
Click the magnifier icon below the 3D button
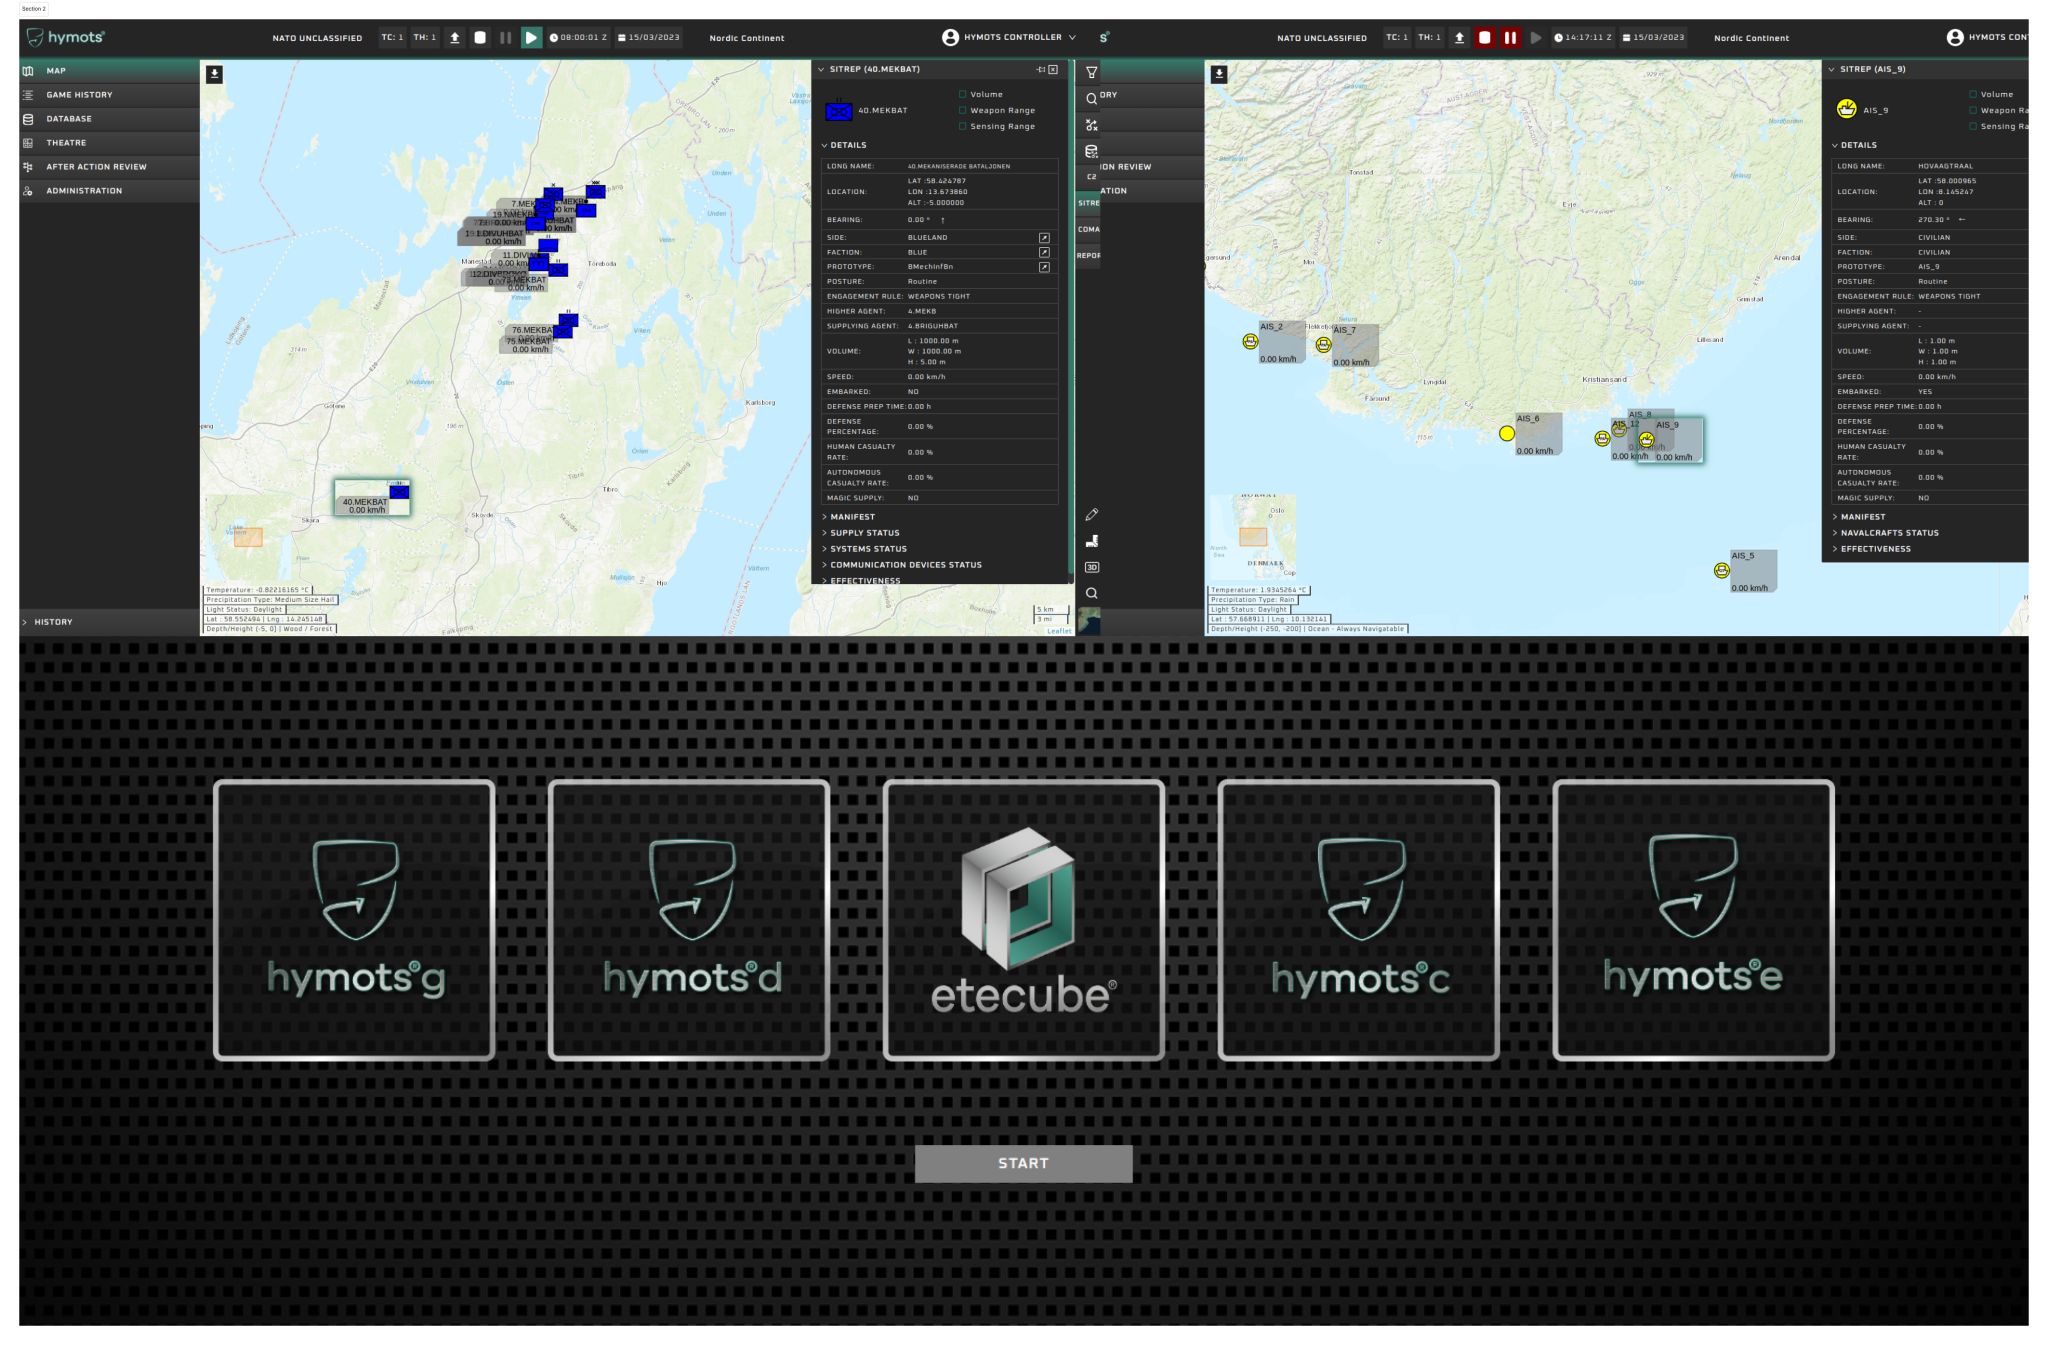point(1091,593)
